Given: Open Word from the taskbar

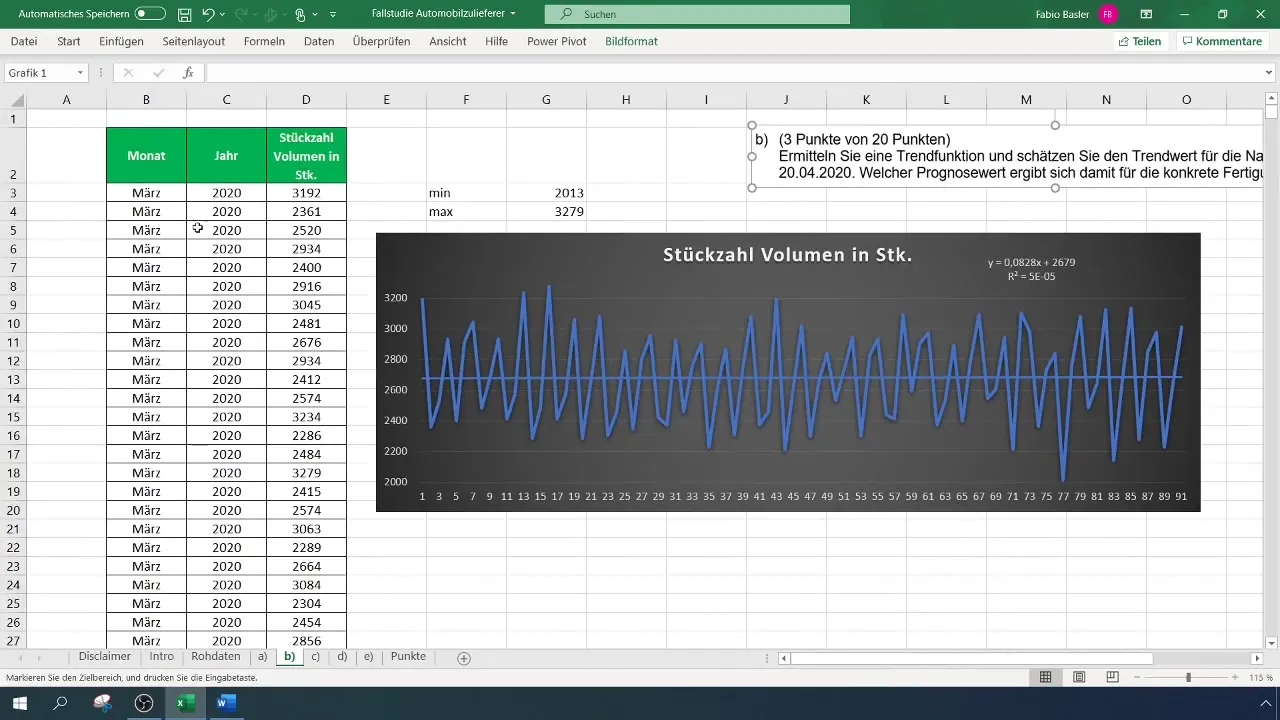Looking at the screenshot, I should click(x=226, y=703).
